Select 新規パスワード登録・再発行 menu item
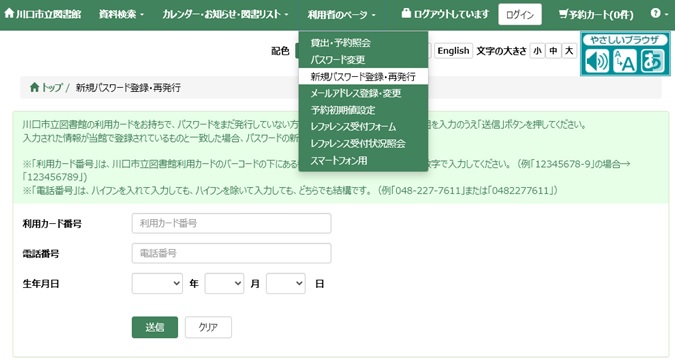Image resolution: width=675 pixels, height=361 pixels. [363, 76]
